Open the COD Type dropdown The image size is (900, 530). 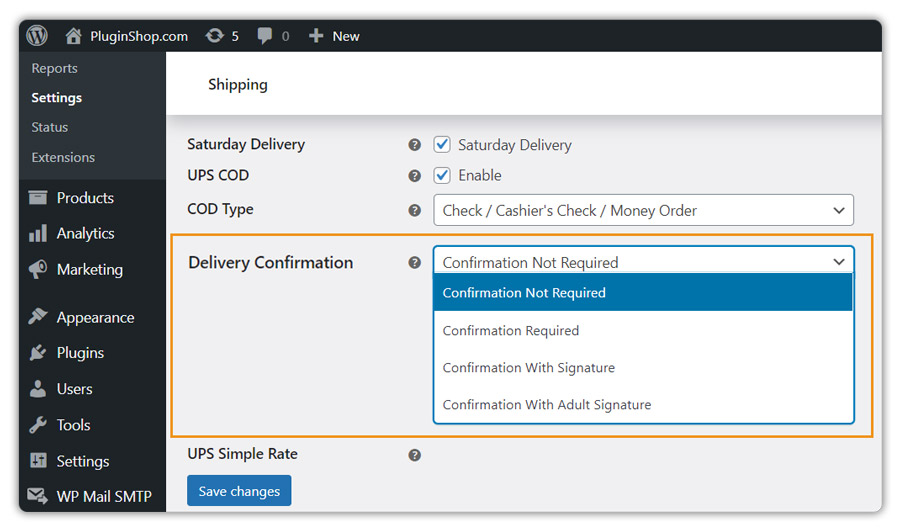643,210
